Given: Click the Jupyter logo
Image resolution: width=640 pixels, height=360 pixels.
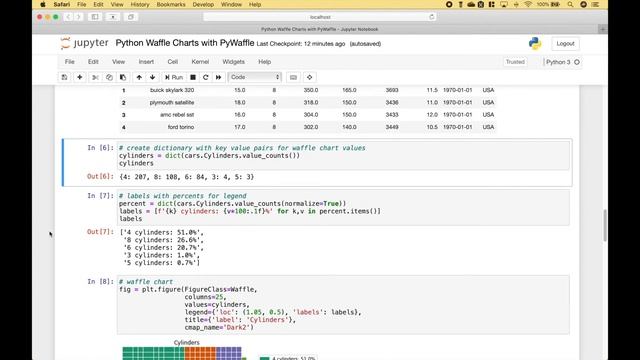Looking at the screenshot, I should point(84,43).
